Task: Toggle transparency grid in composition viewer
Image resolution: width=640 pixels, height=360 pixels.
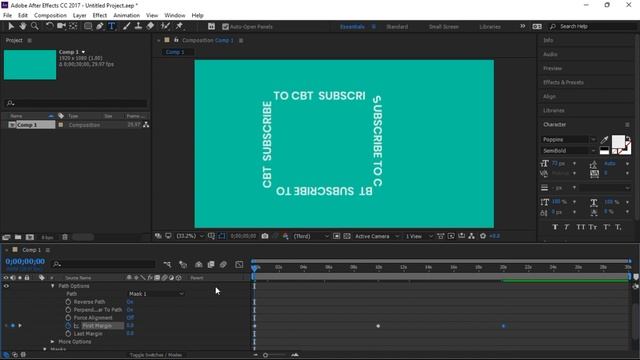Action: coord(347,236)
